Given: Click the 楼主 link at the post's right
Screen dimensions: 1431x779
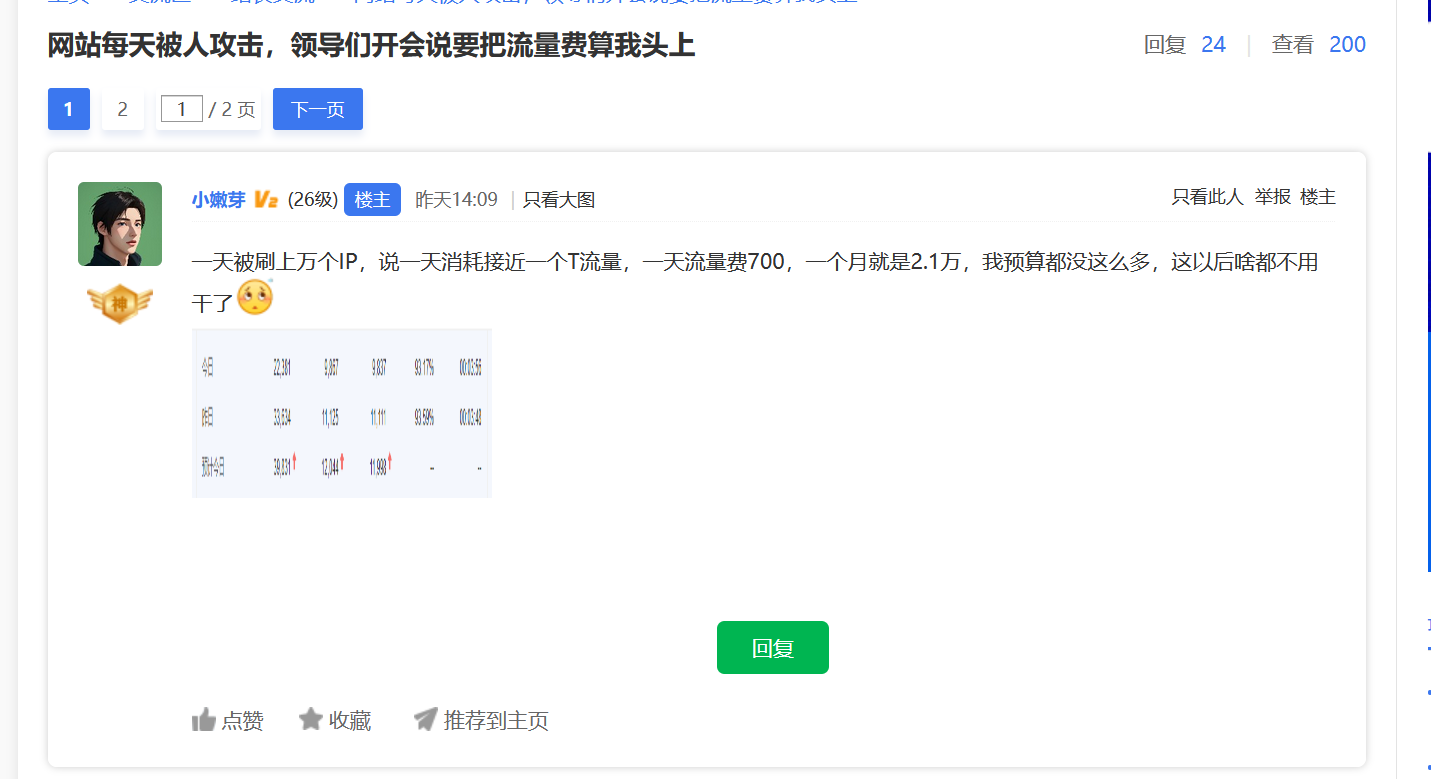Looking at the screenshot, I should point(1317,197).
